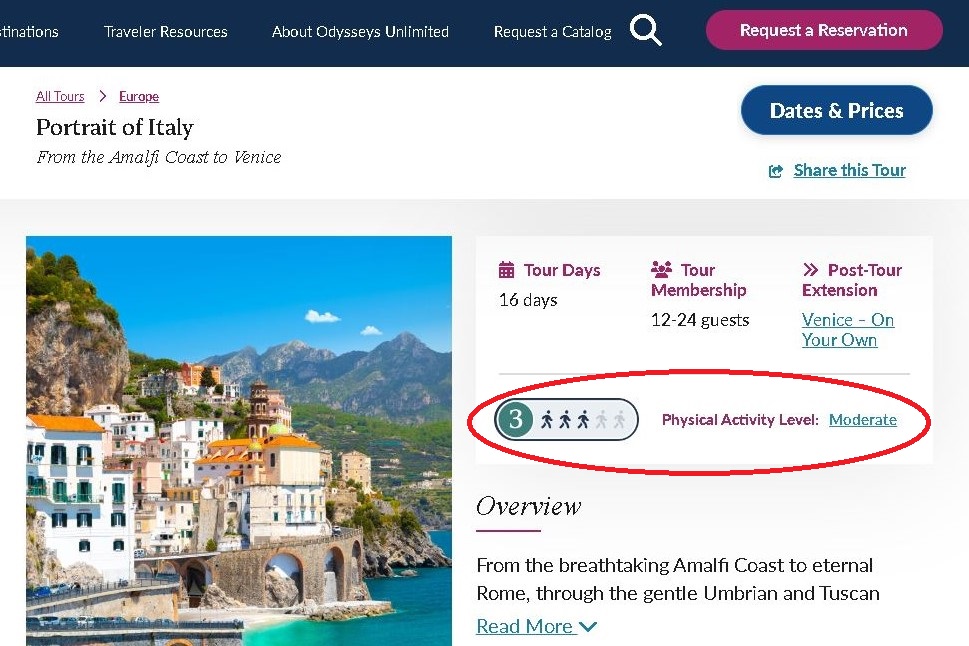
Task: Open the Dates & Prices button
Action: [x=836, y=111]
